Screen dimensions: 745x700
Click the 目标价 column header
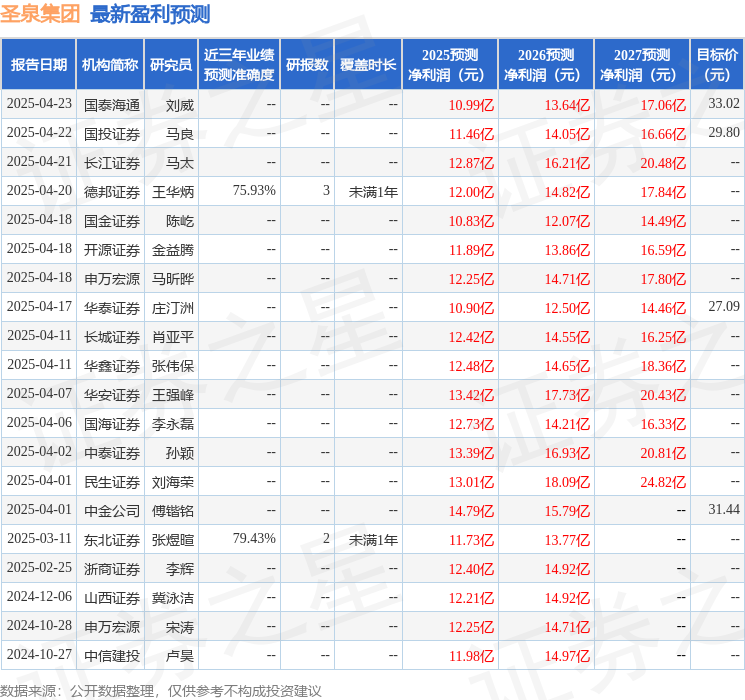[x=716, y=64]
